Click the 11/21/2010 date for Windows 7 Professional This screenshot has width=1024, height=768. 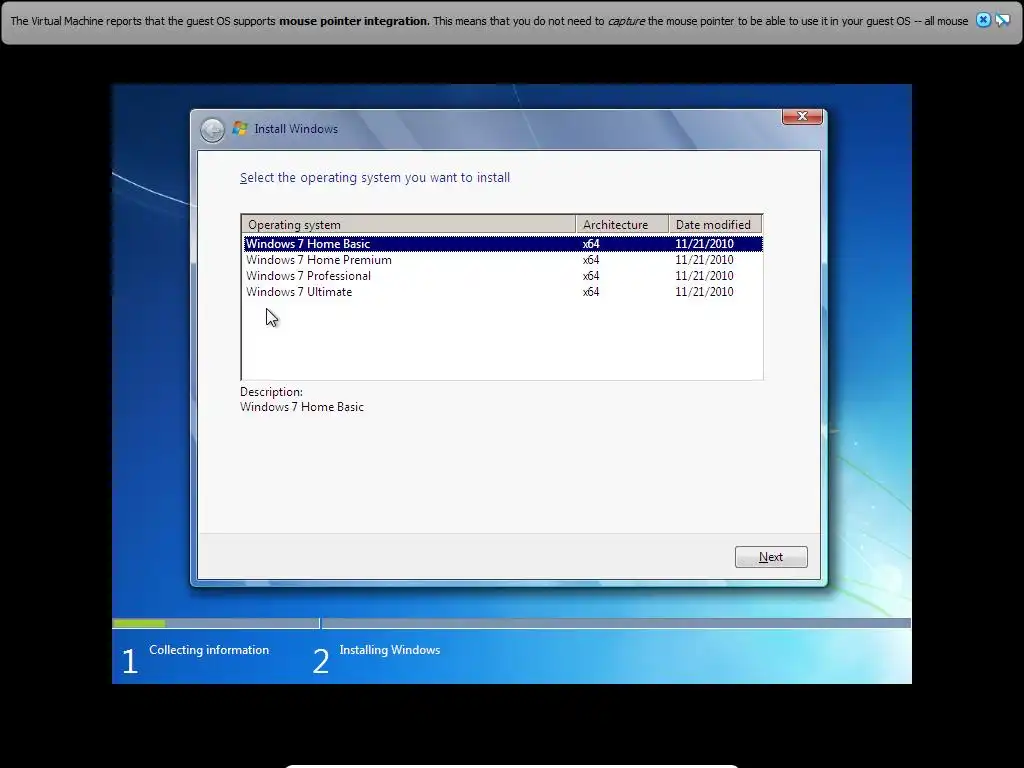tap(704, 276)
